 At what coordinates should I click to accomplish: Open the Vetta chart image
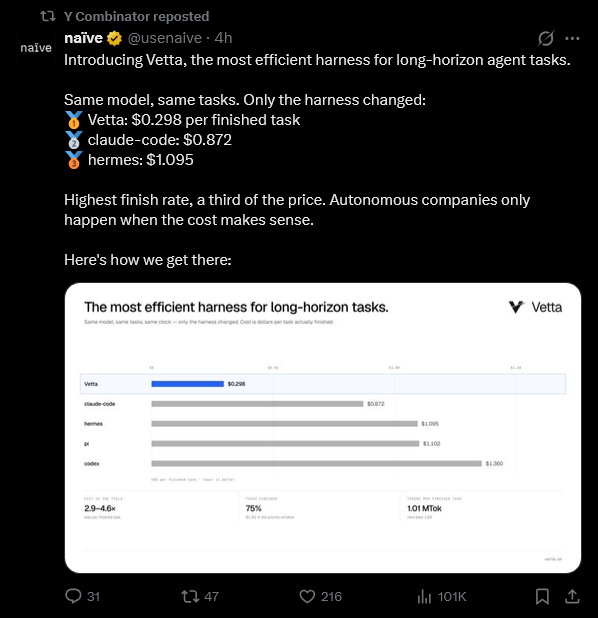pyautogui.click(x=323, y=428)
